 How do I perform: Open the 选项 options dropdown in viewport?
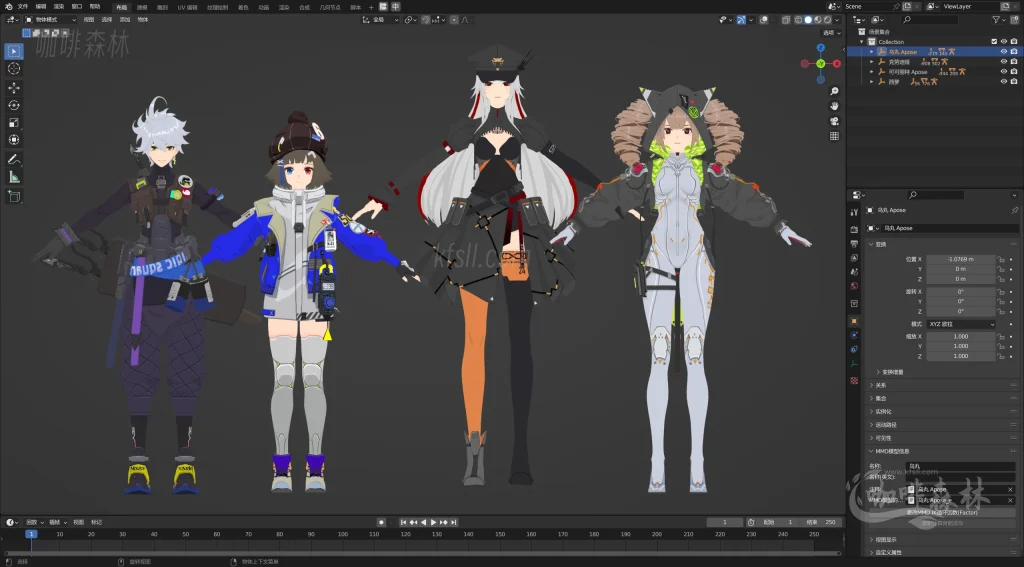tap(831, 33)
